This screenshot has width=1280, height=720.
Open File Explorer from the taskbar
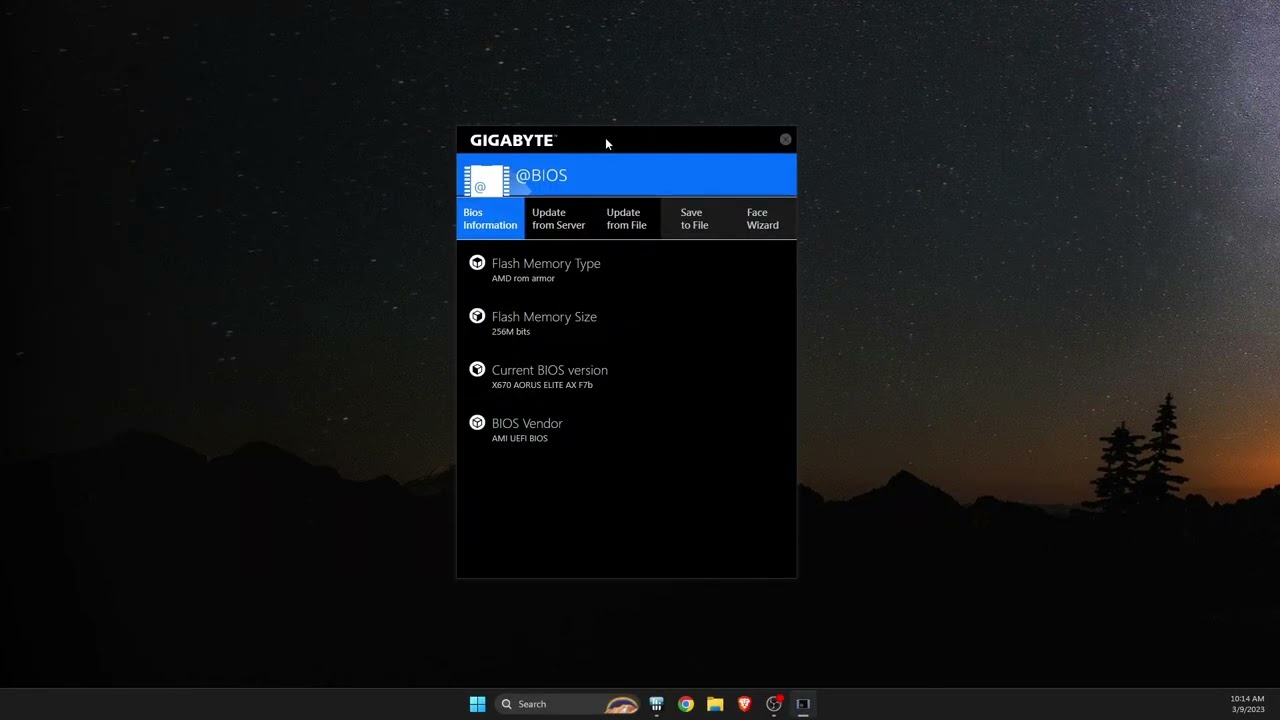click(715, 704)
